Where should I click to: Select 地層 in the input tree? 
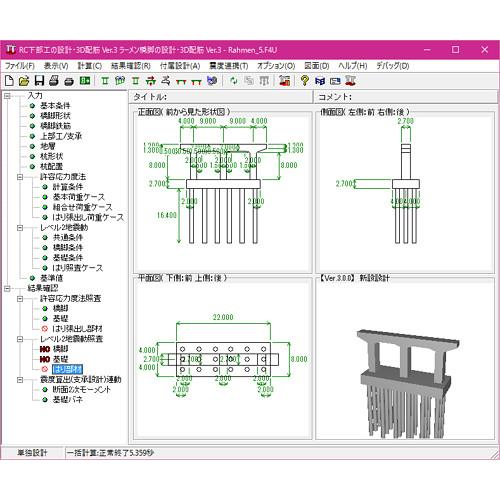(x=48, y=146)
